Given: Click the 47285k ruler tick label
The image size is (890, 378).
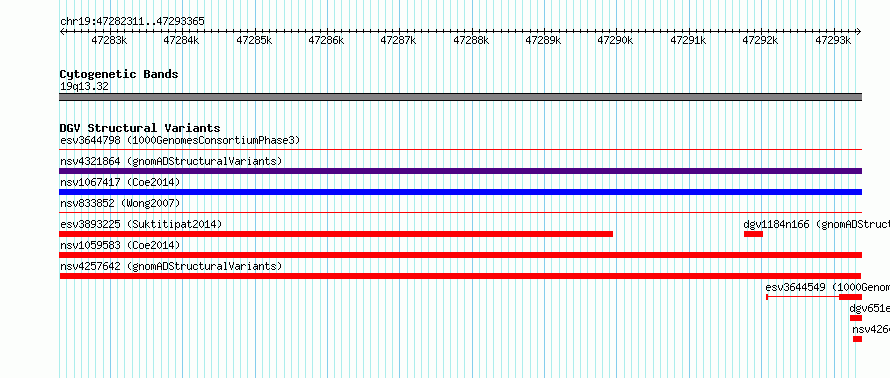Looking at the screenshot, I should pyautogui.click(x=254, y=40).
